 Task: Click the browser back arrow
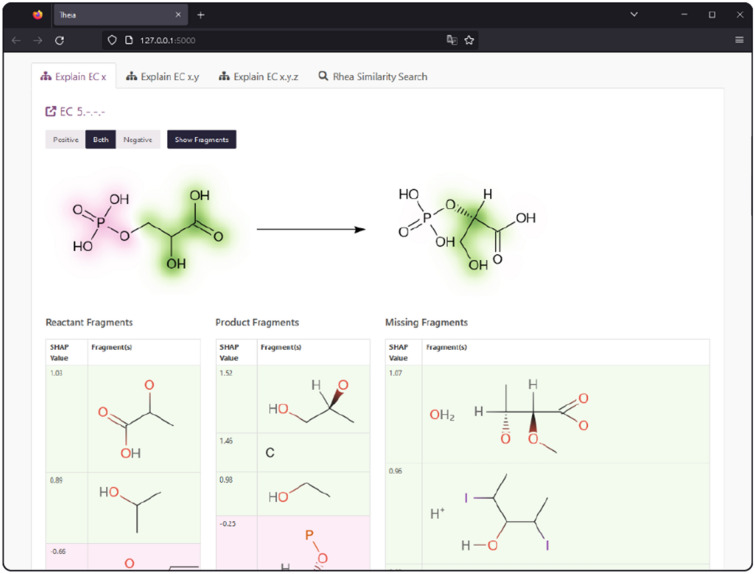[17, 40]
